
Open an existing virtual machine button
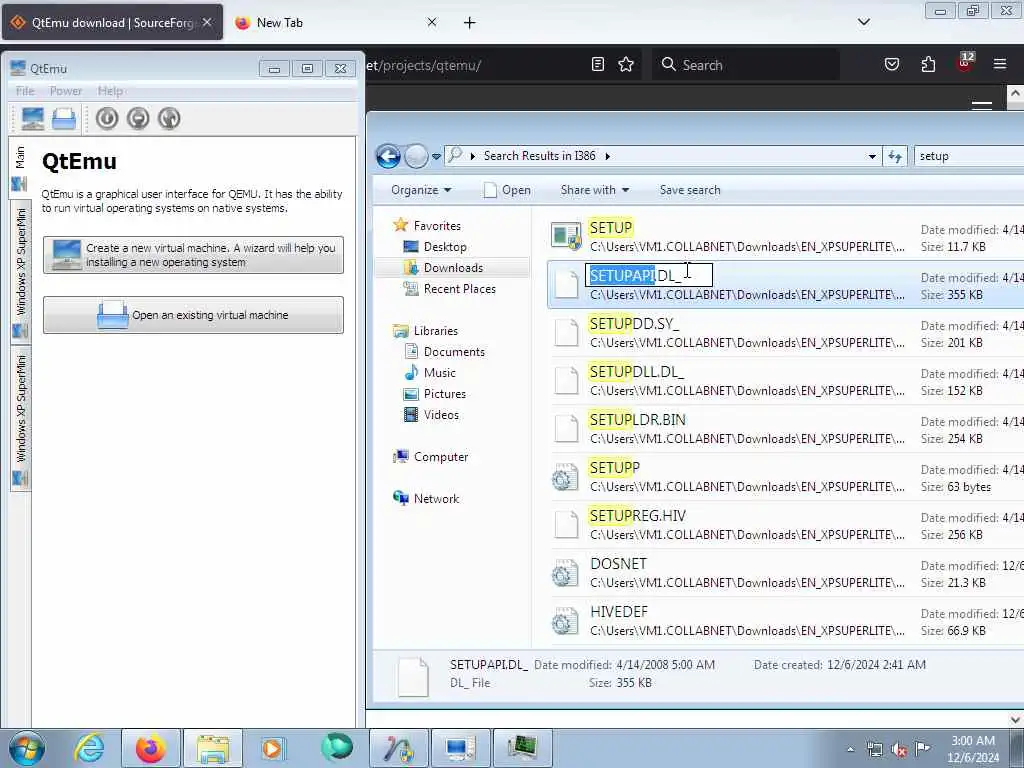pos(193,315)
